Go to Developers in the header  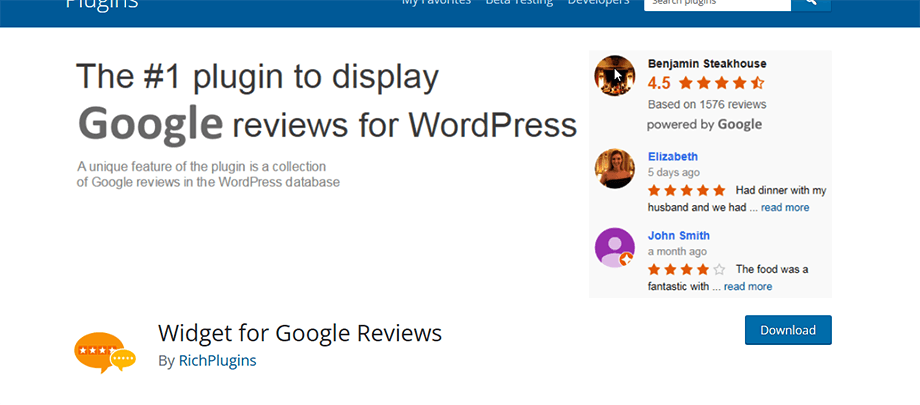click(x=598, y=3)
